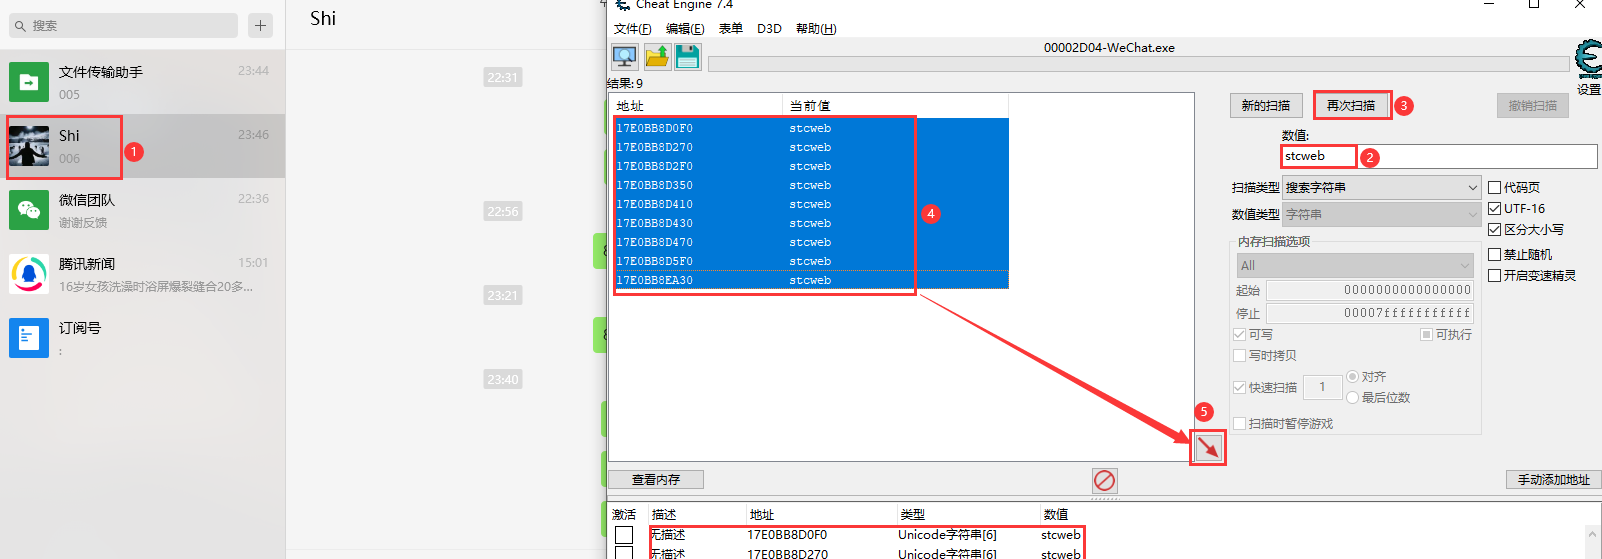The width and height of the screenshot is (1602, 559).
Task: Click the fast scan alignment value field
Action: [x=1322, y=387]
